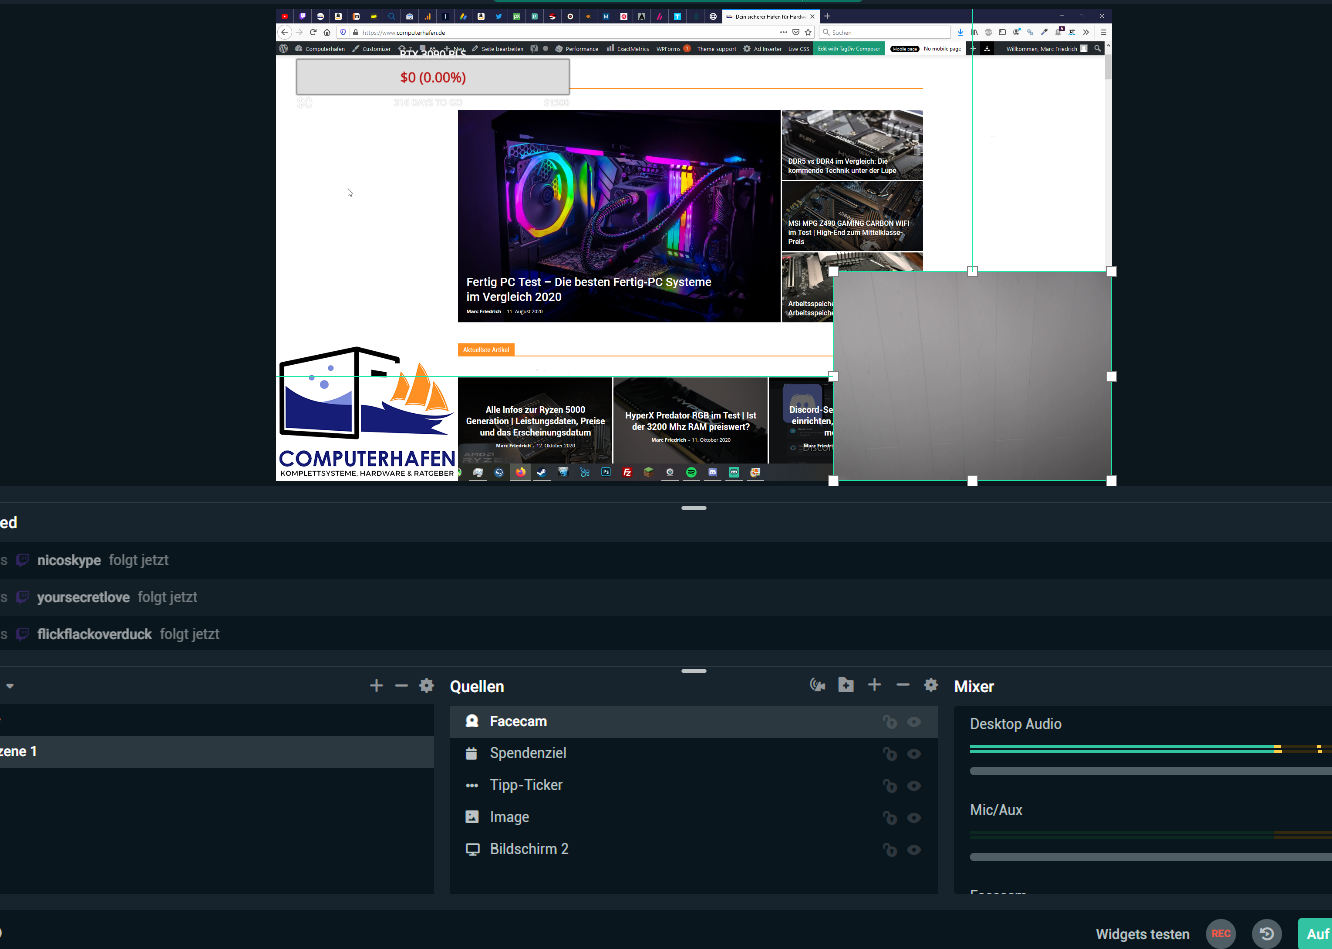Adjust the Desktop Audio volume slider
The width and height of the screenshot is (1332, 949).
tap(1150, 771)
